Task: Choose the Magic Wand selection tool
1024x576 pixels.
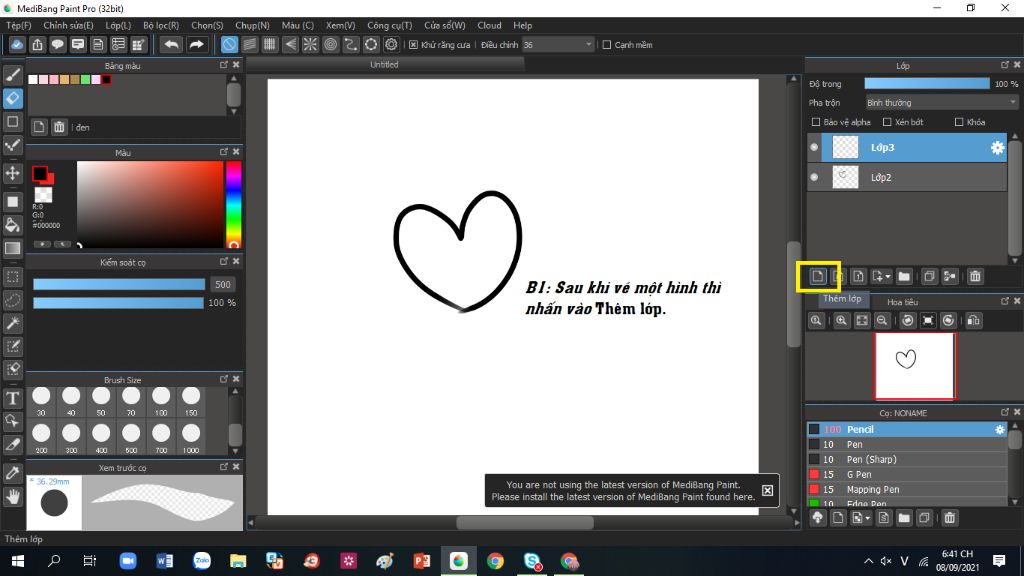Action: pos(13,323)
